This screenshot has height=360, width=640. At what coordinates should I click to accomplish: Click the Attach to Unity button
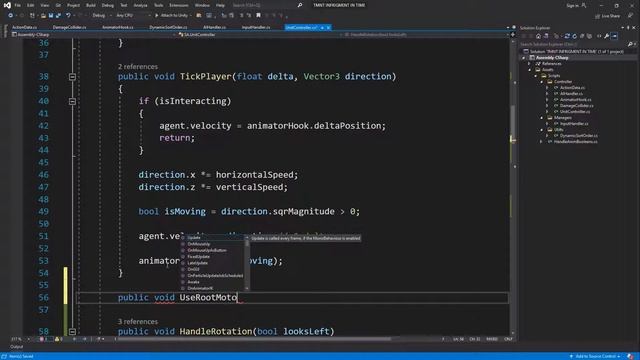pyautogui.click(x=171, y=16)
